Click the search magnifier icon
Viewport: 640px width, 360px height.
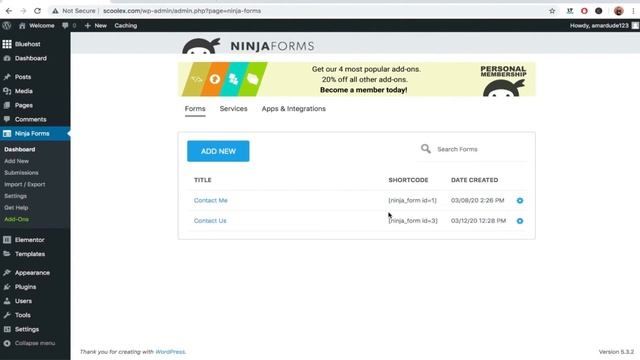coord(426,149)
